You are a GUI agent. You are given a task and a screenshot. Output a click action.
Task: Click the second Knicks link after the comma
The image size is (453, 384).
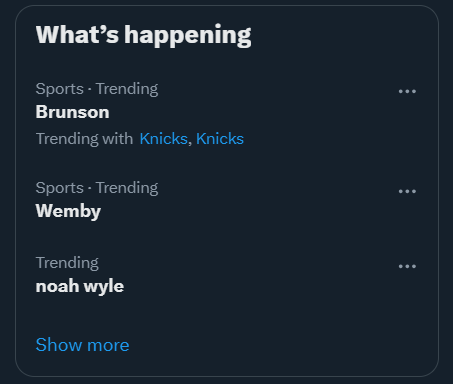pos(220,139)
